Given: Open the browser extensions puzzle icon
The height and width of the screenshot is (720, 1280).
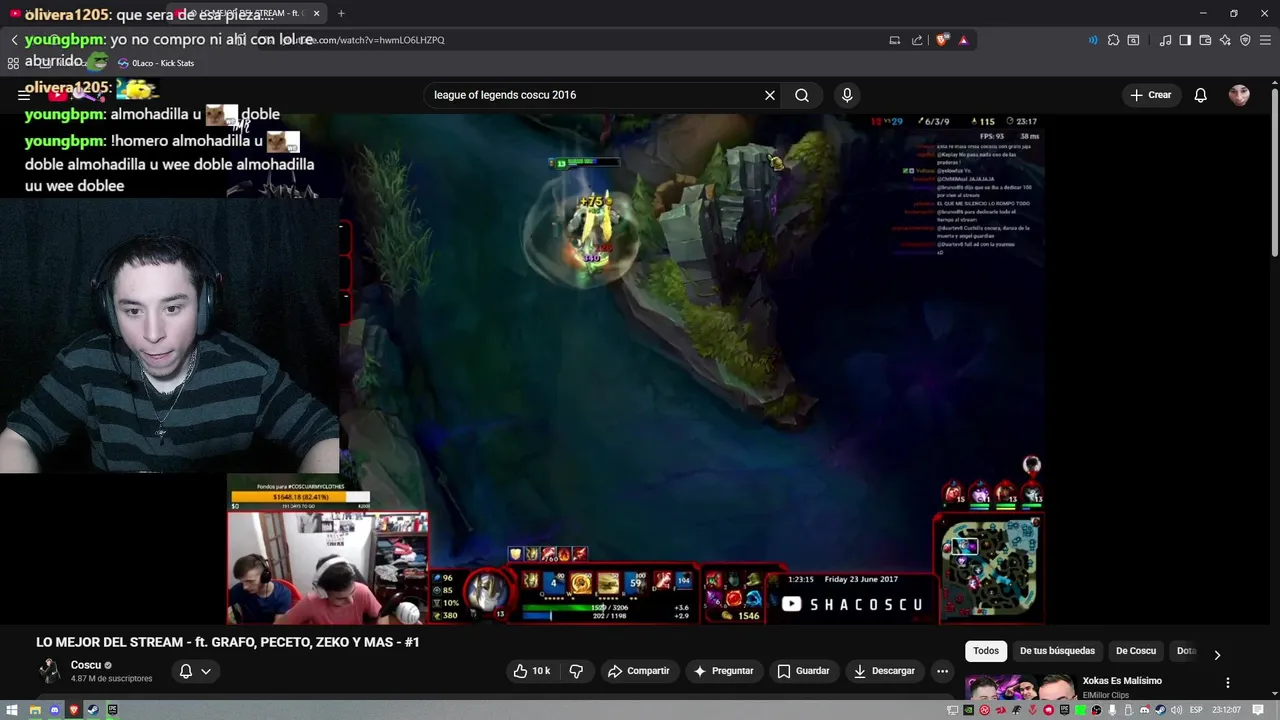Looking at the screenshot, I should pos(1113,40).
